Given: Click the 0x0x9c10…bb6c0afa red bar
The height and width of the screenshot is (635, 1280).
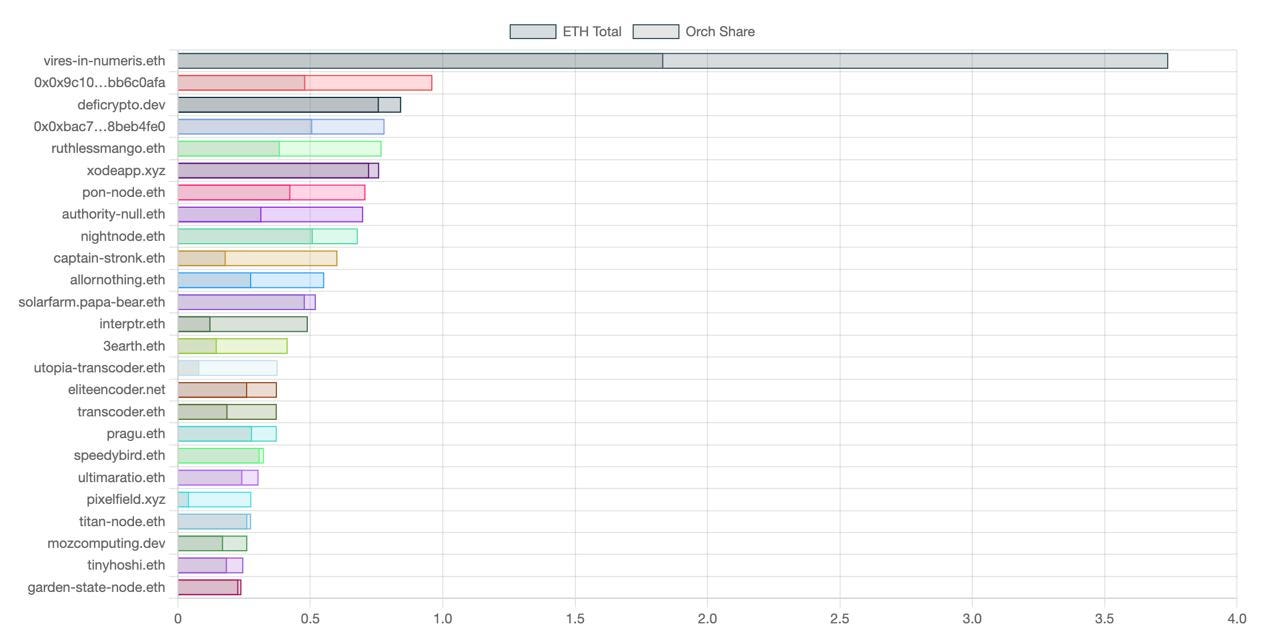Looking at the screenshot, I should 305,83.
